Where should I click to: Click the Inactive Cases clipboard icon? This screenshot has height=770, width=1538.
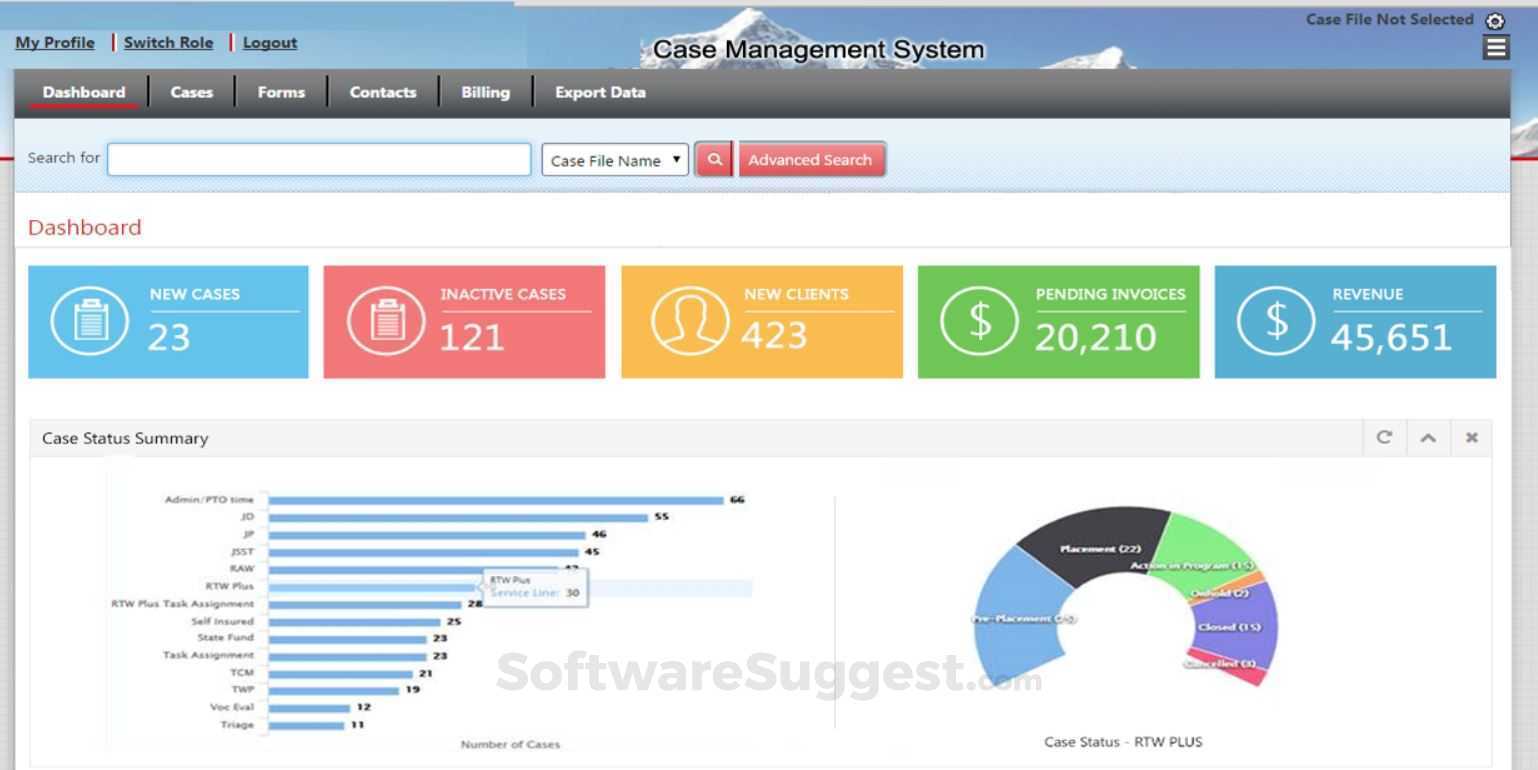pyautogui.click(x=386, y=321)
